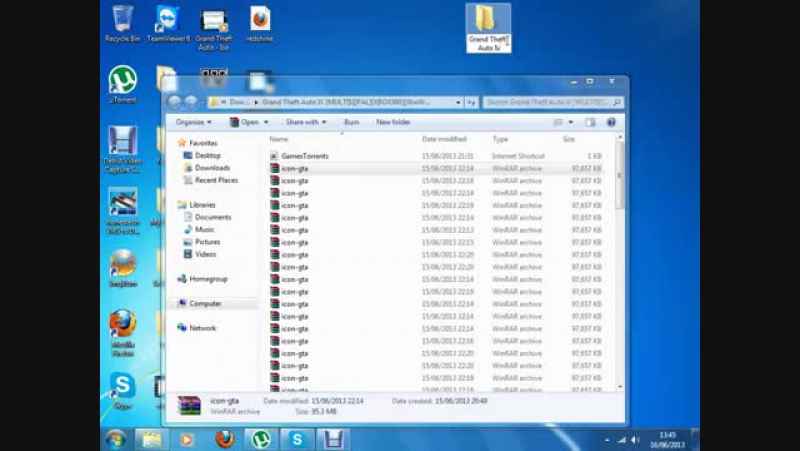Sort by the Size column header

coord(569,139)
